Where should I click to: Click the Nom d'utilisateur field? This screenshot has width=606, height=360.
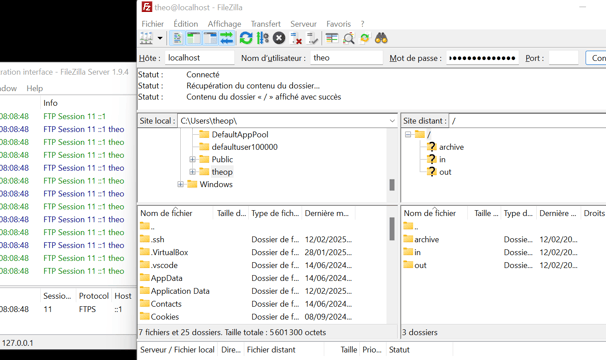346,58
